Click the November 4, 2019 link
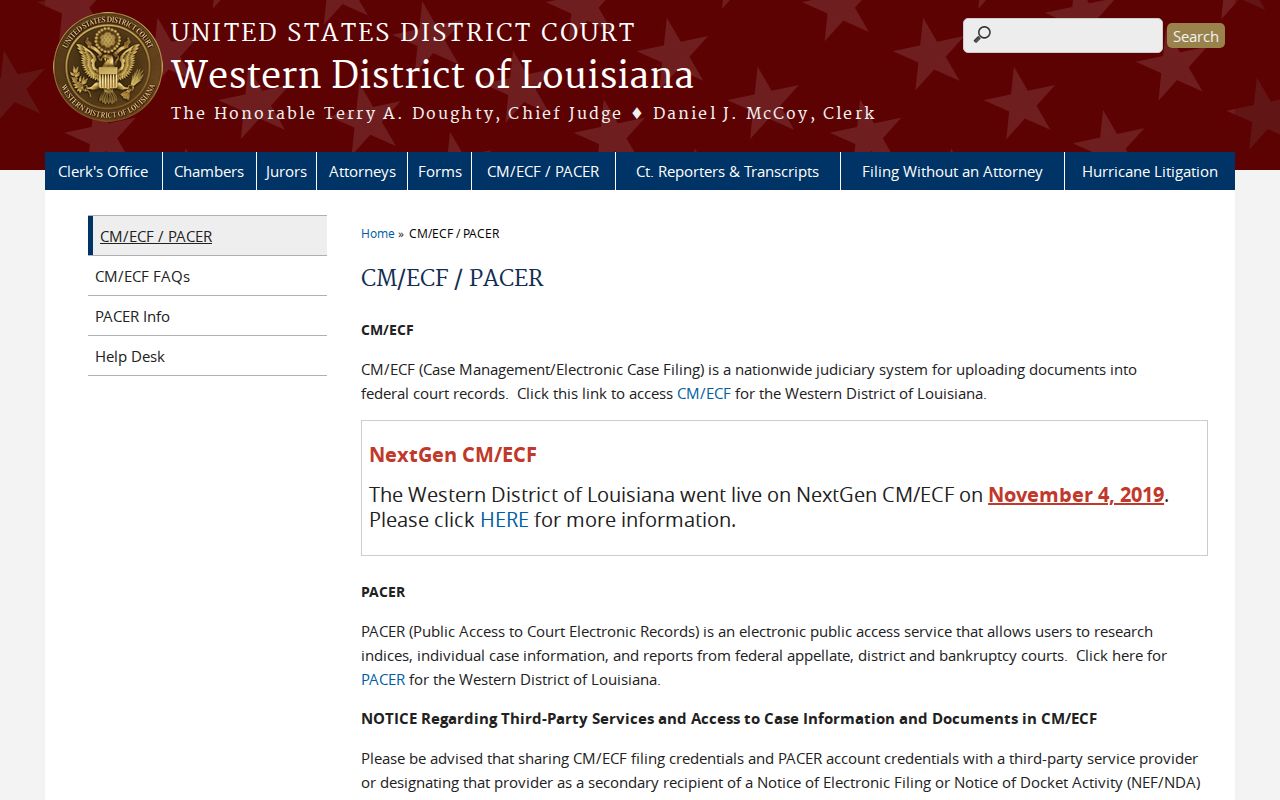 (1076, 495)
